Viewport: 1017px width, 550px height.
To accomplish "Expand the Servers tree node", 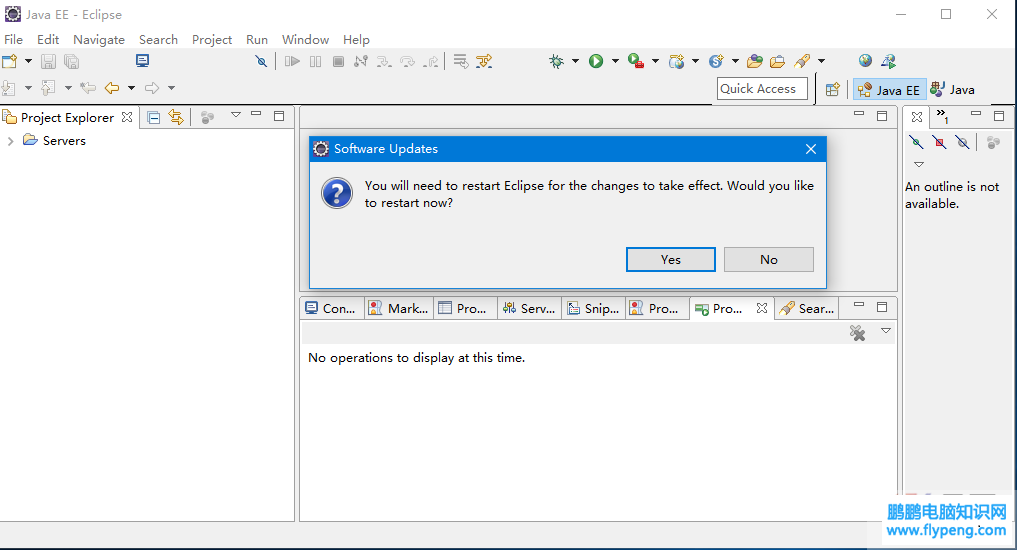I will point(10,141).
